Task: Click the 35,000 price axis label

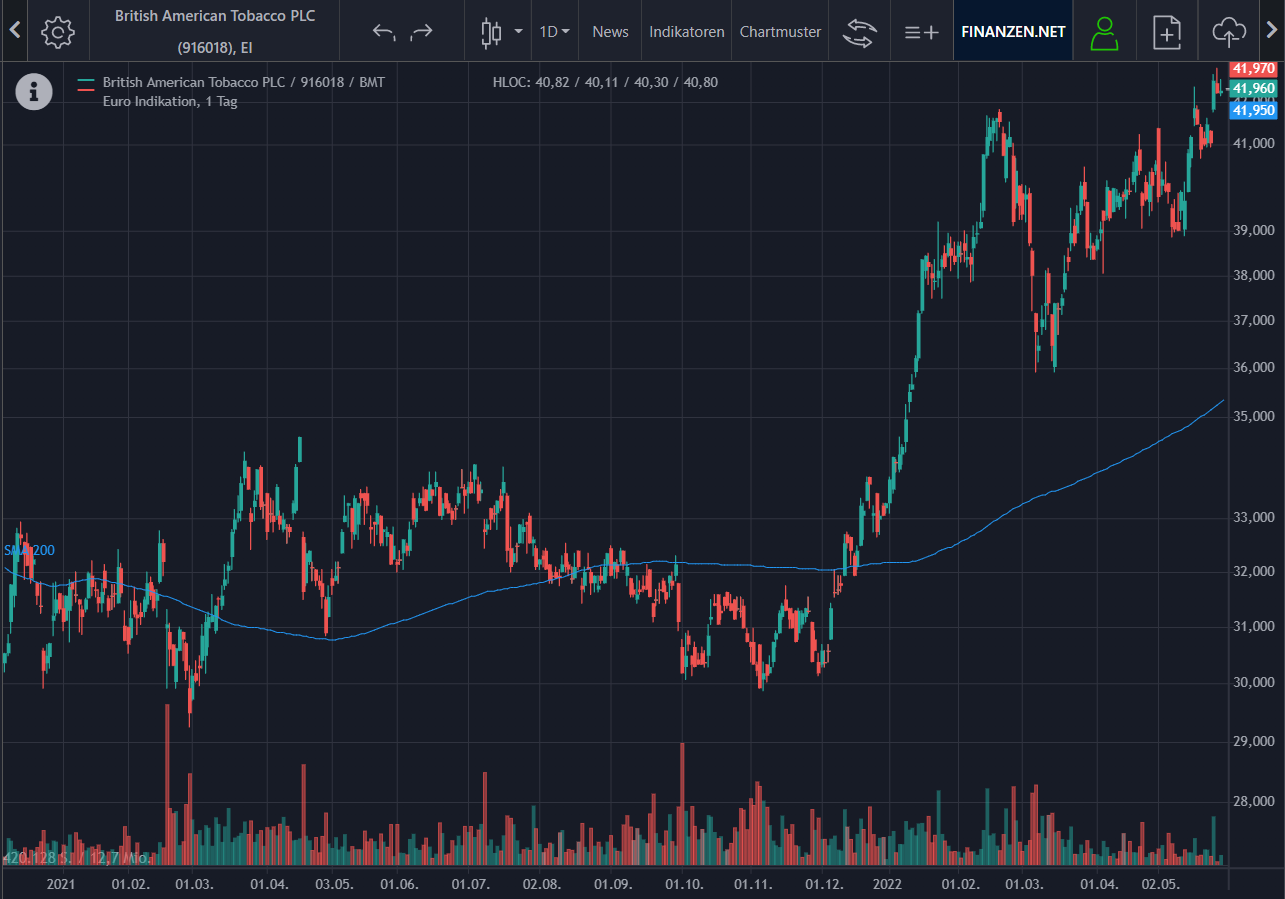Action: (x=1253, y=416)
